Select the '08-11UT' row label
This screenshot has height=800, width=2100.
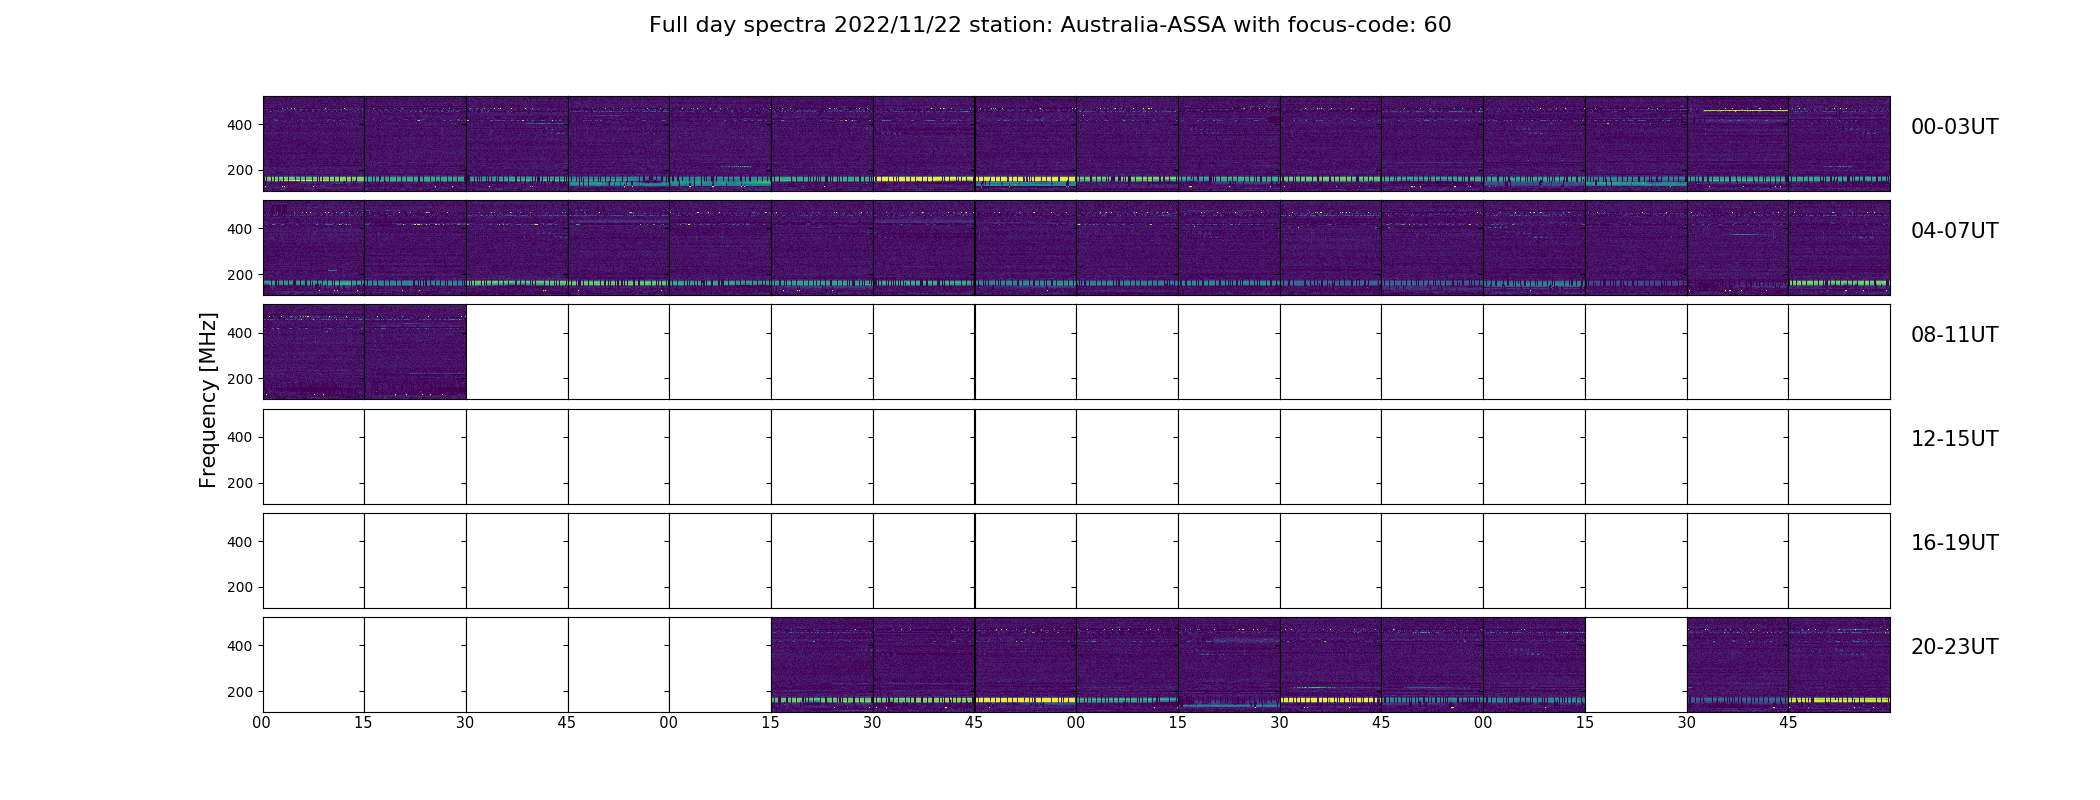tap(1954, 335)
